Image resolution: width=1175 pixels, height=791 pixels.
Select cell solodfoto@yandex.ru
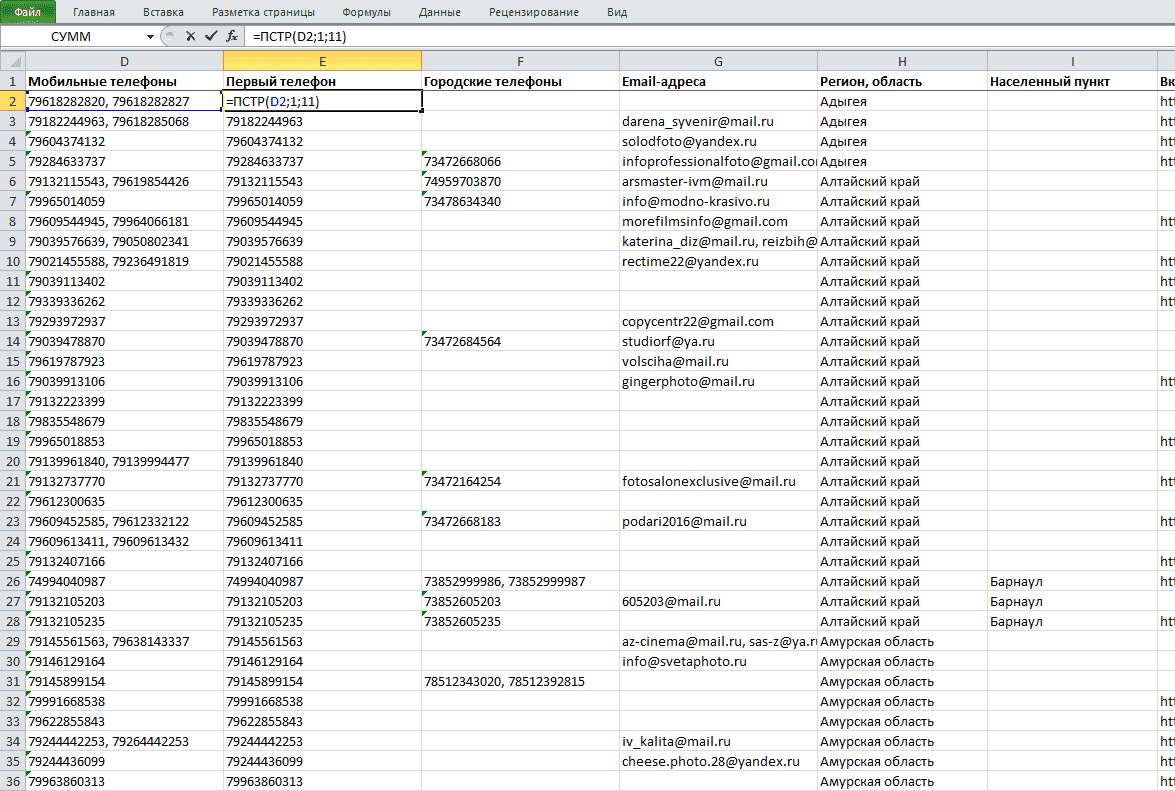pyautogui.click(x=718, y=141)
